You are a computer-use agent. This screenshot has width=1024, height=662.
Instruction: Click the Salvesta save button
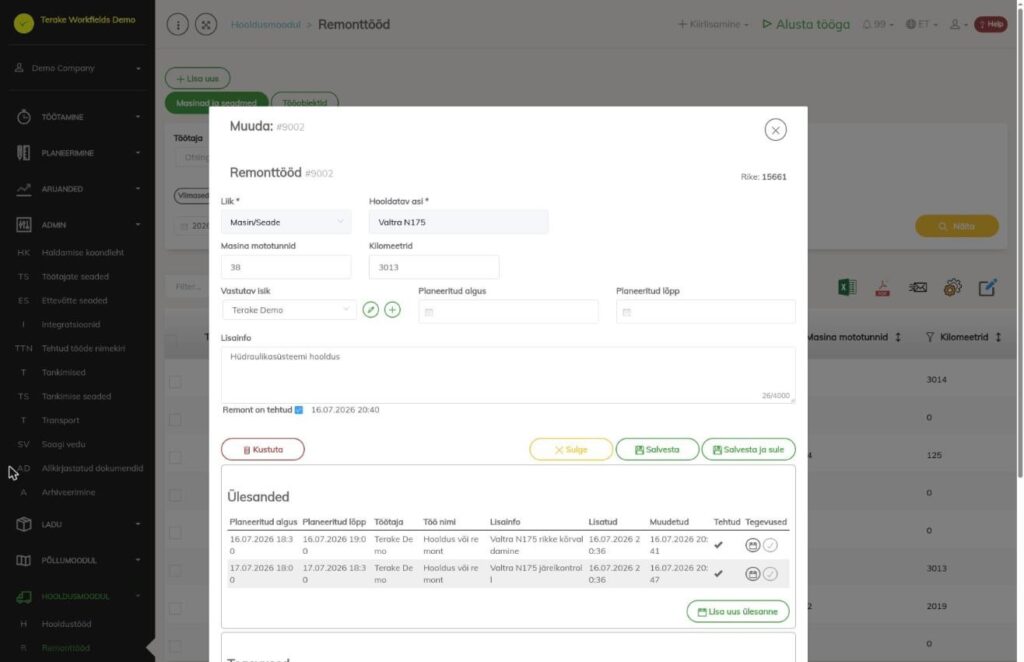pyautogui.click(x=657, y=450)
